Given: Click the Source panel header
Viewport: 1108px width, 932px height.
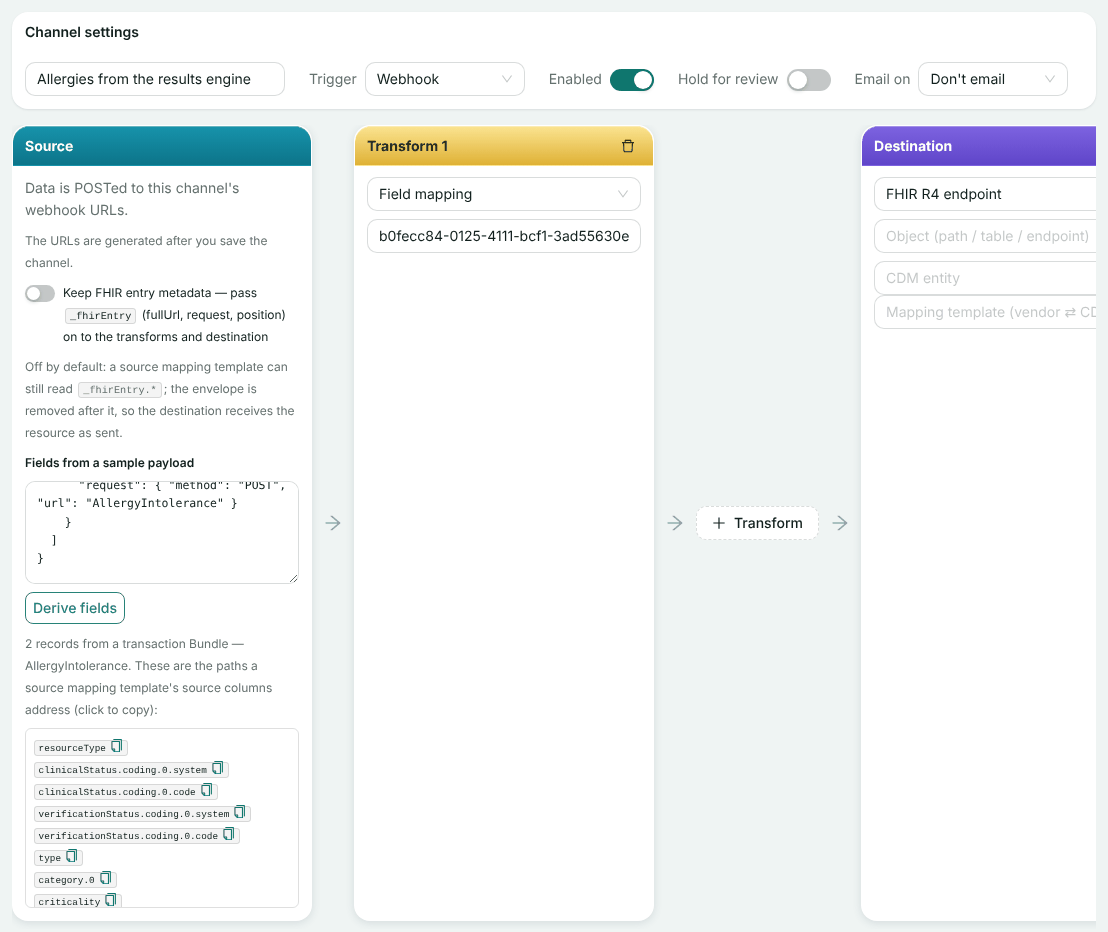Looking at the screenshot, I should click(162, 146).
